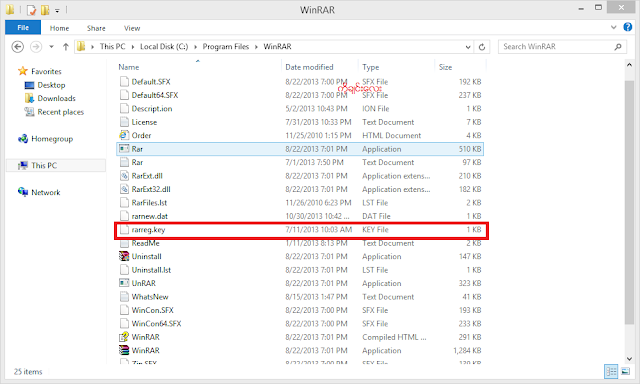Click the Properties quick access icon
The width and height of the screenshot is (640, 384).
(x=31, y=10)
